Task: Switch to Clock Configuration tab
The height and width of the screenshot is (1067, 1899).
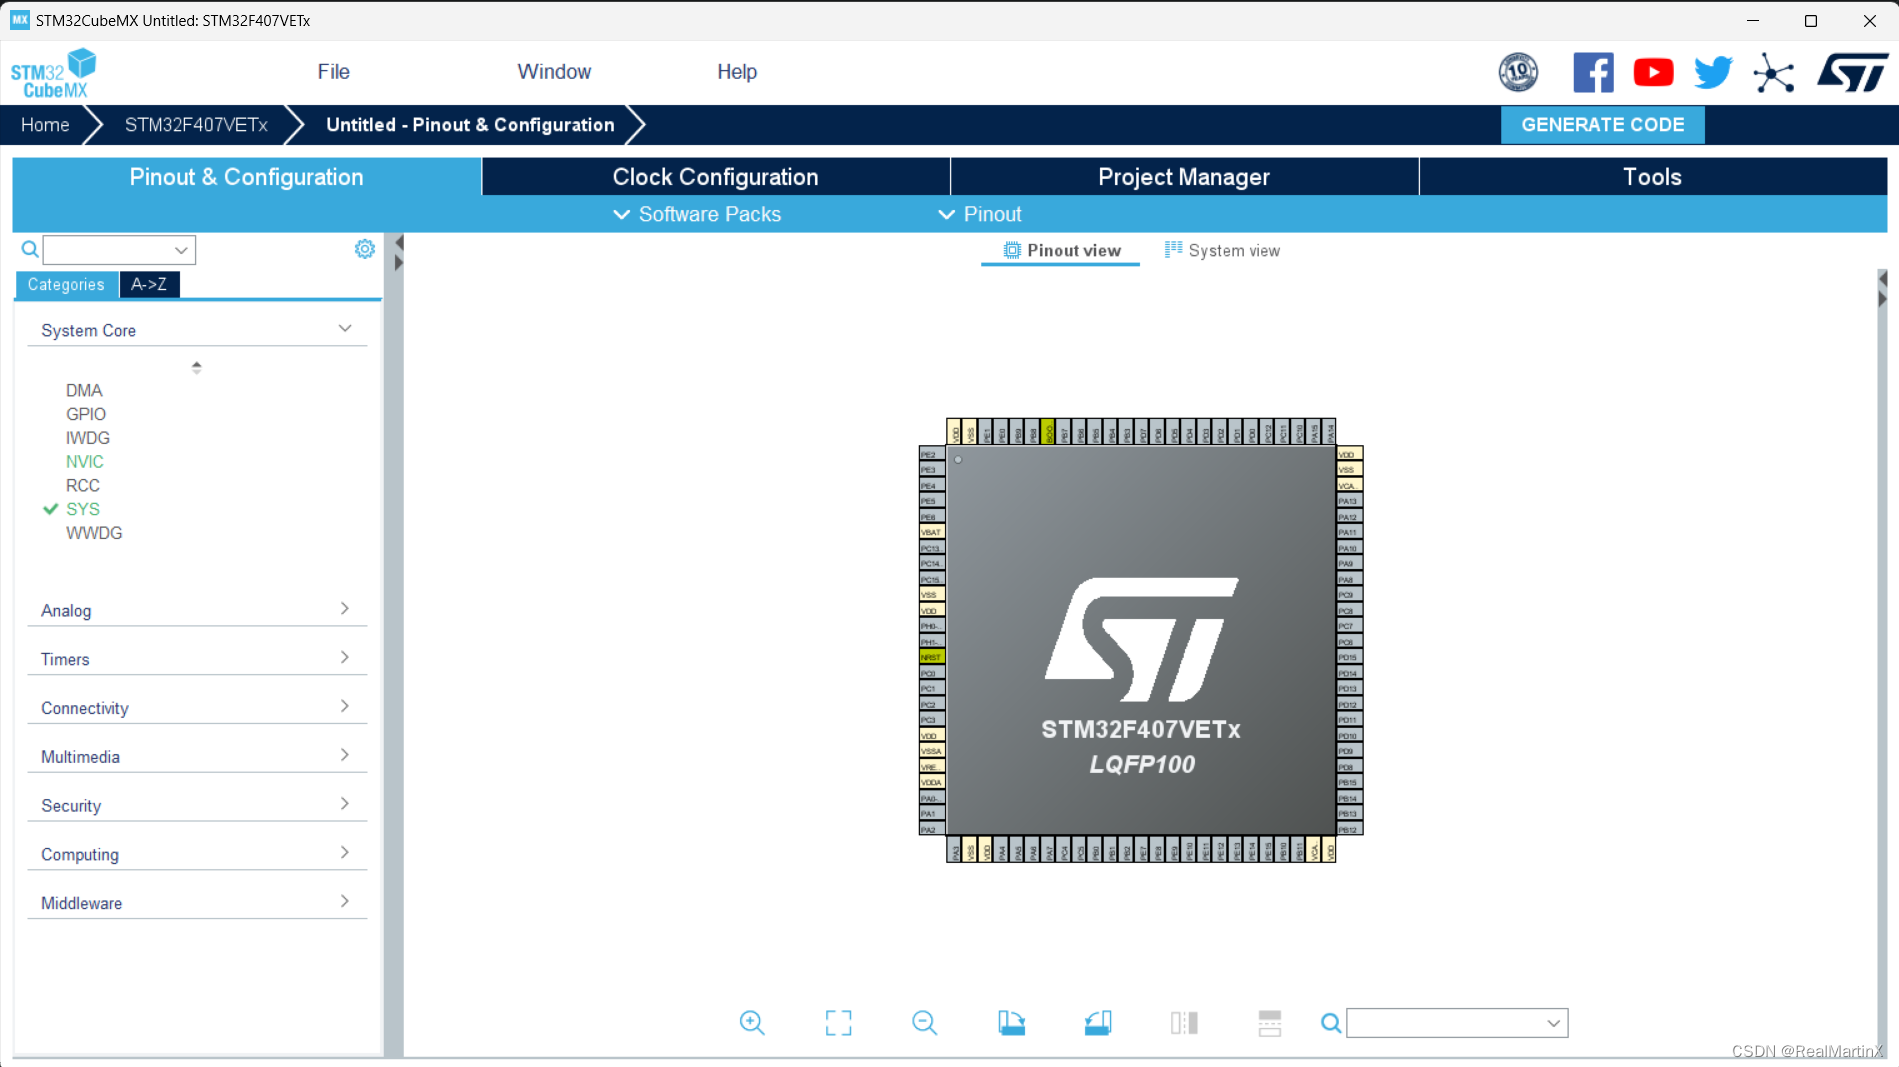Action: click(716, 177)
